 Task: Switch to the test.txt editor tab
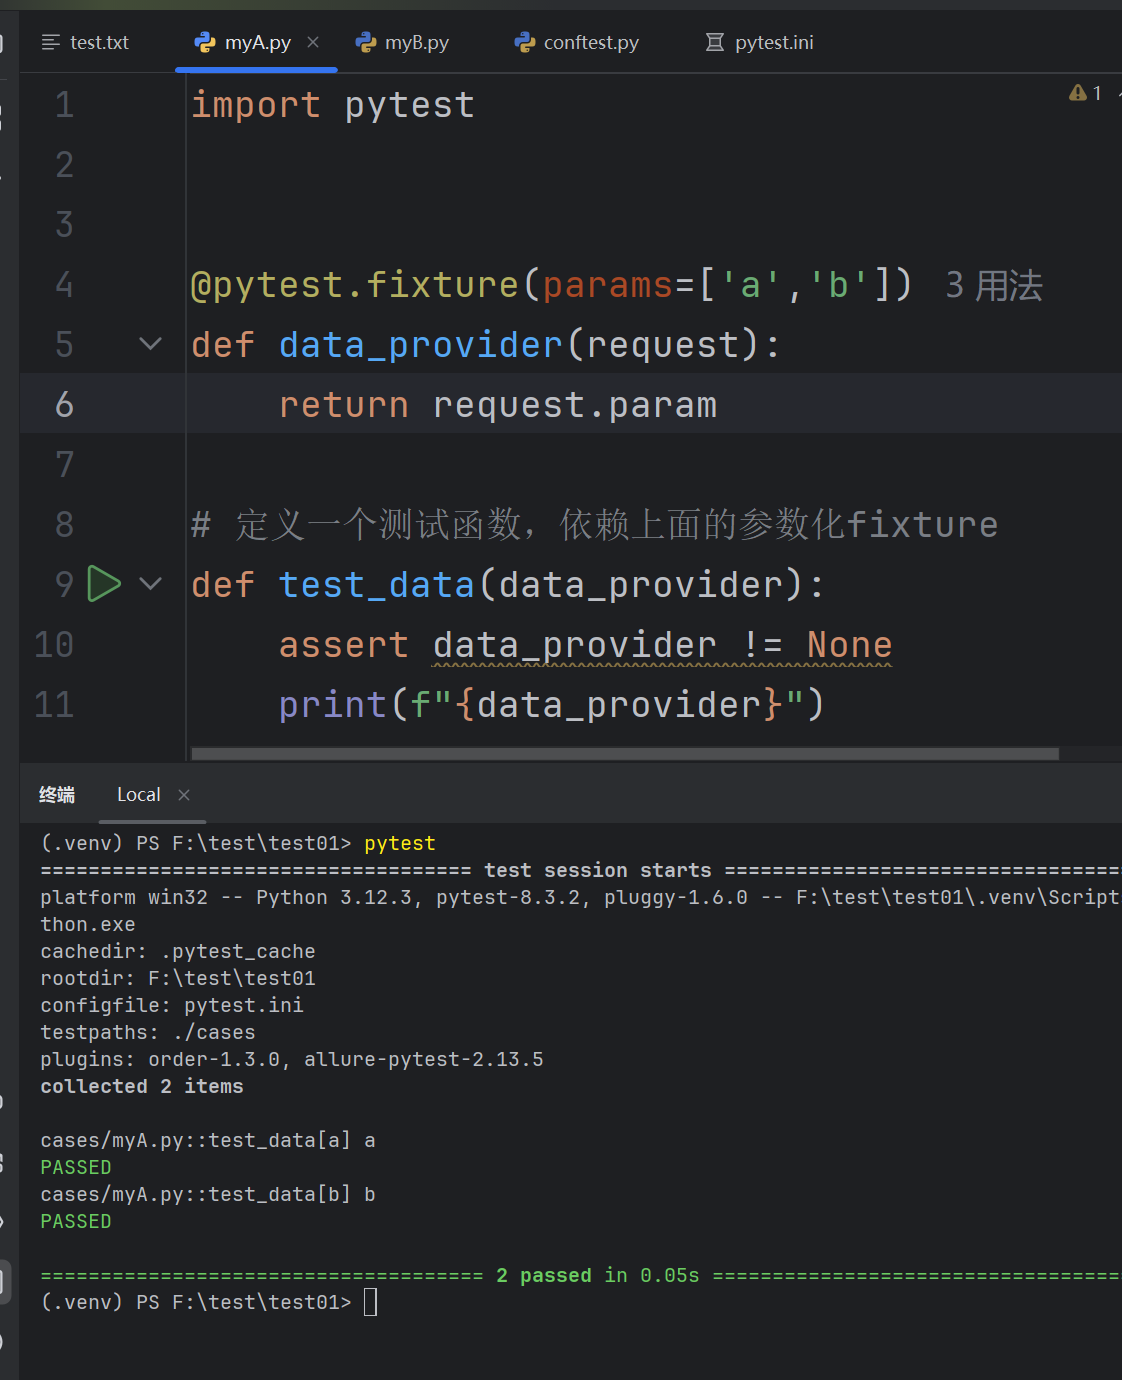click(86, 42)
